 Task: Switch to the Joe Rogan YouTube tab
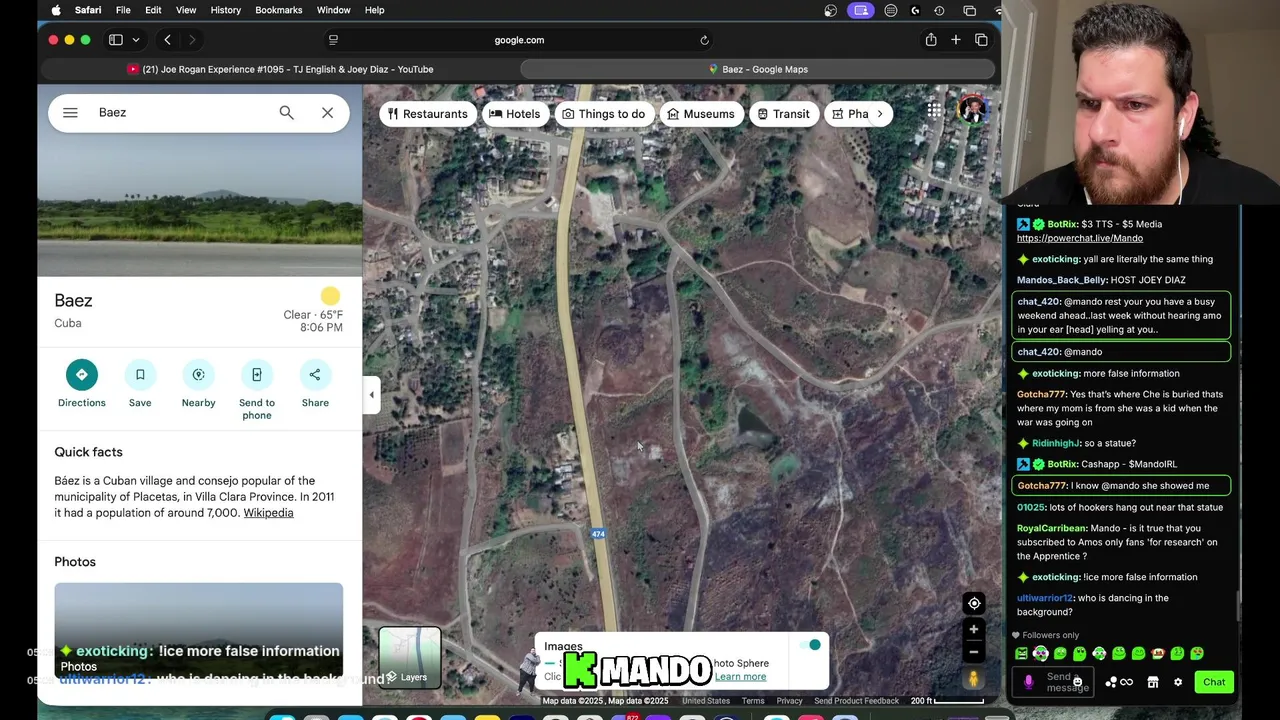click(280, 69)
